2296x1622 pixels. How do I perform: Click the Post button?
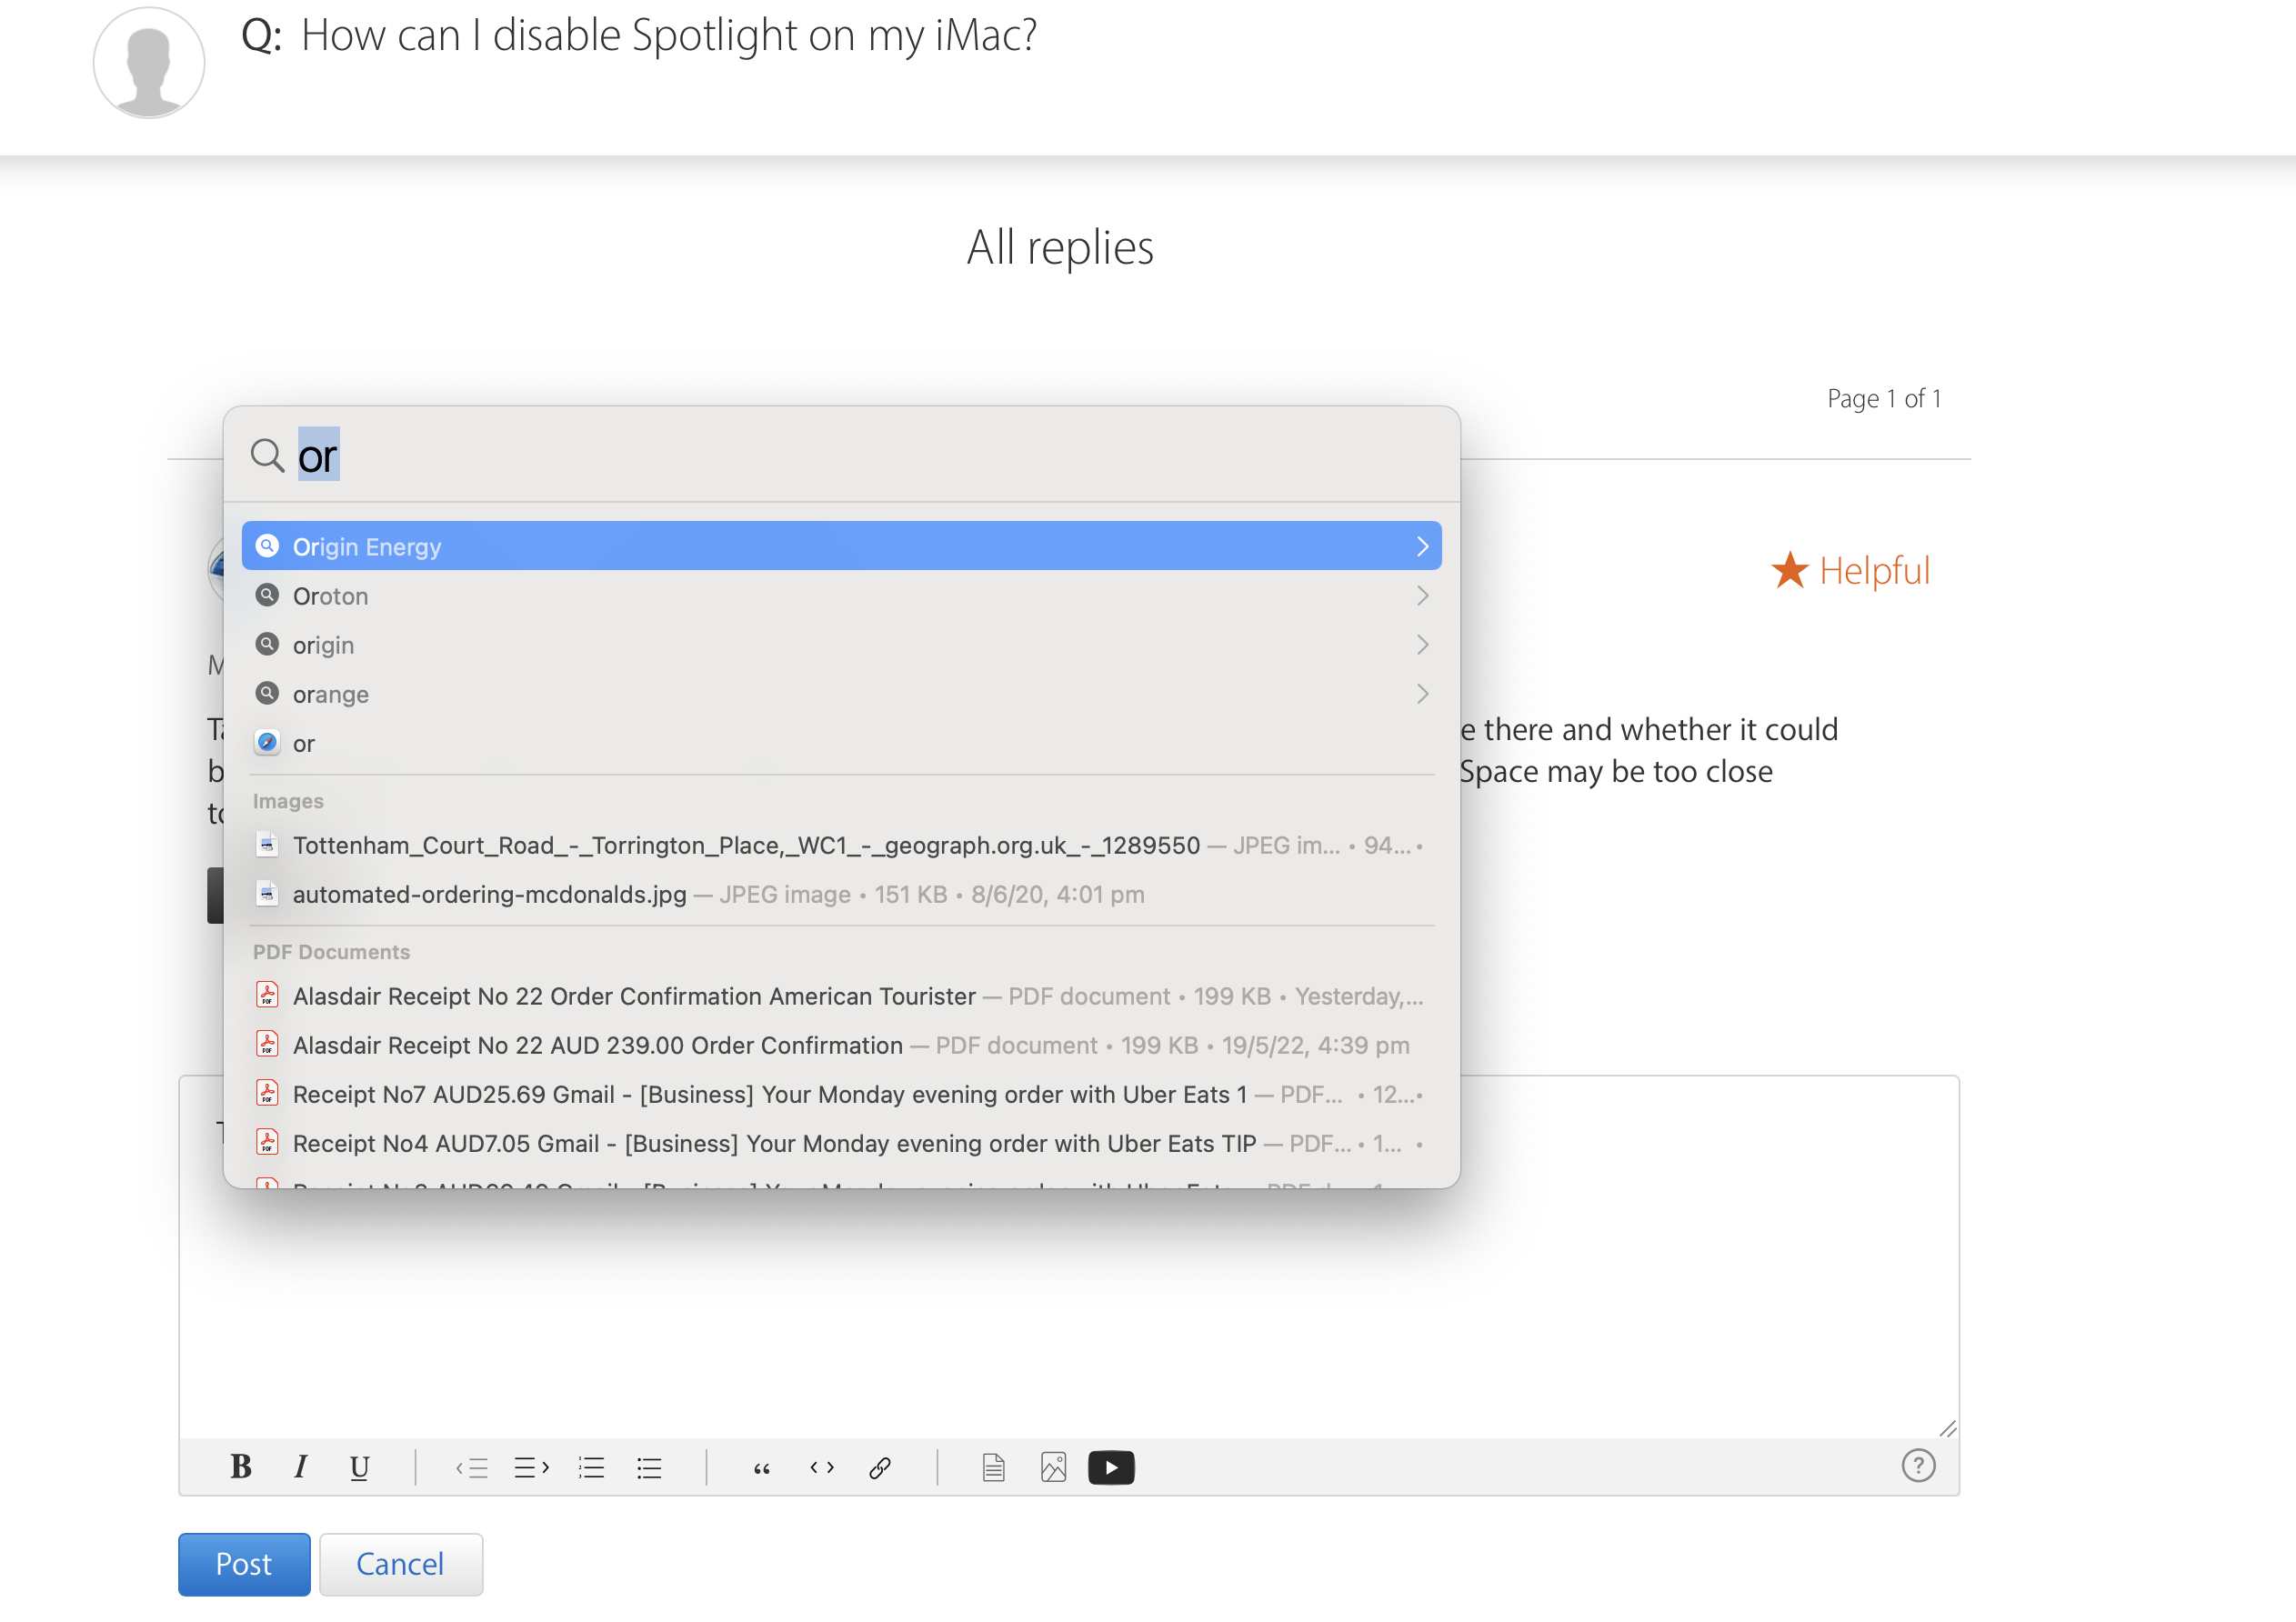[244, 1563]
